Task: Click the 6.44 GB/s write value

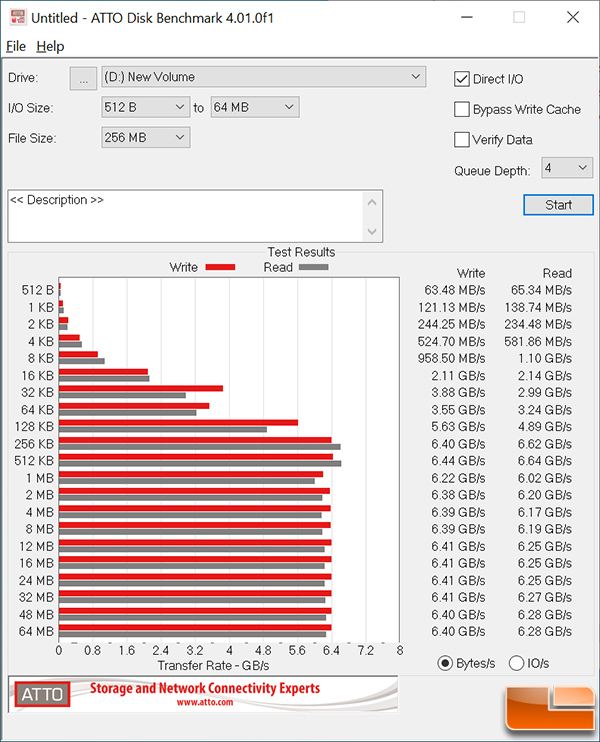Action: point(458,460)
